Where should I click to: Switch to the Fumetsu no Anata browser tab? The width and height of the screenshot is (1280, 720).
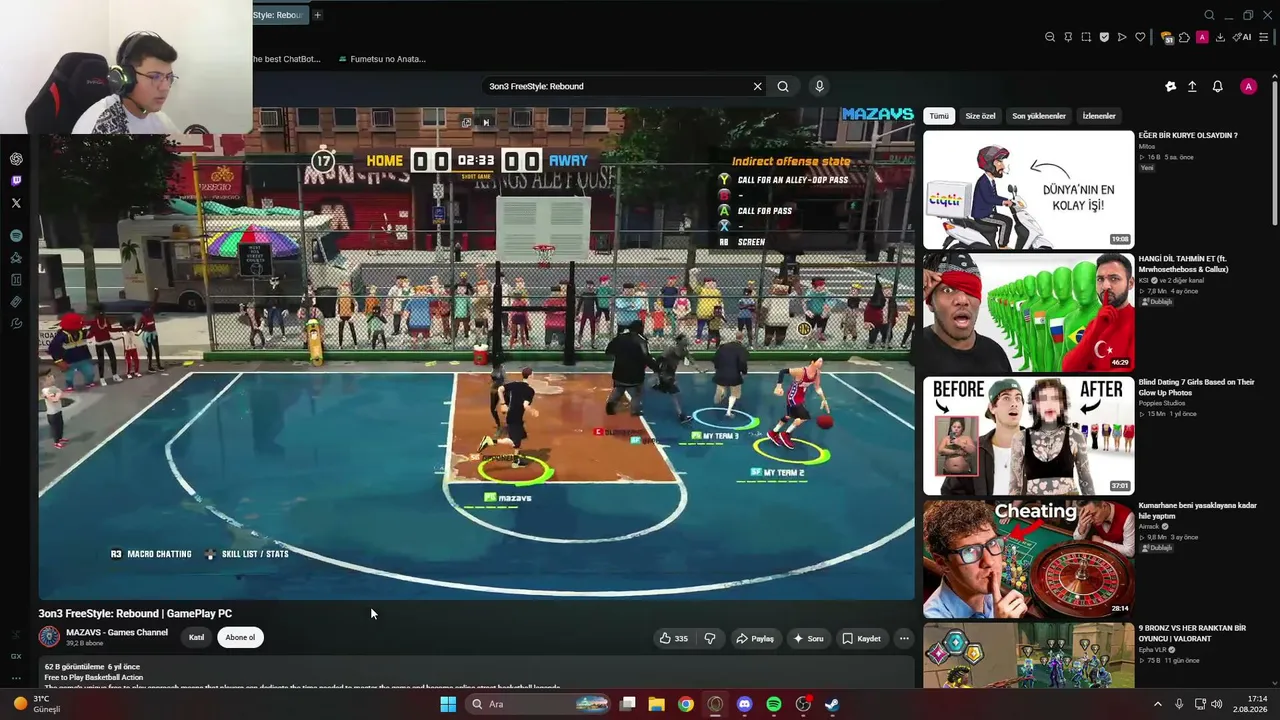382,59
